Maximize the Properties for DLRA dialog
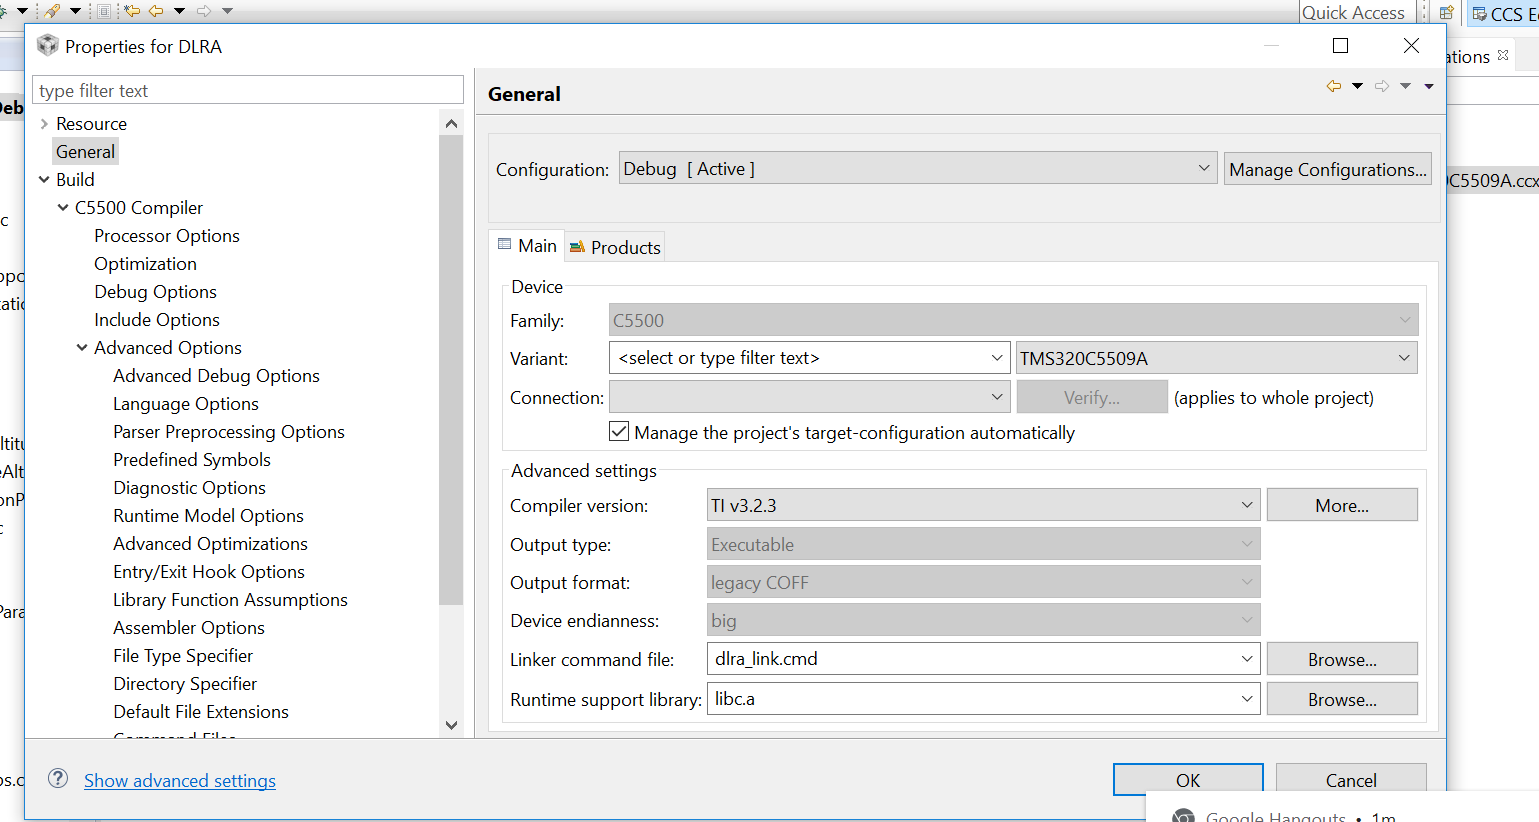The image size is (1539, 822). pyautogui.click(x=1341, y=46)
